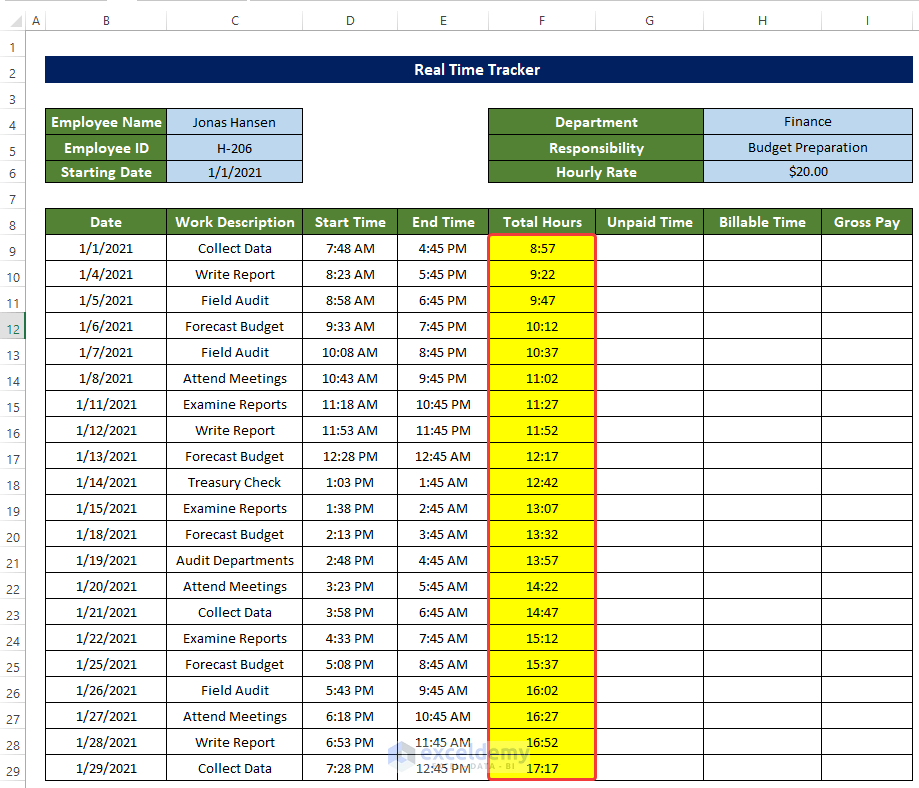This screenshot has width=919, height=788.
Task: Select the Budget Preparation cell
Action: coord(808,147)
